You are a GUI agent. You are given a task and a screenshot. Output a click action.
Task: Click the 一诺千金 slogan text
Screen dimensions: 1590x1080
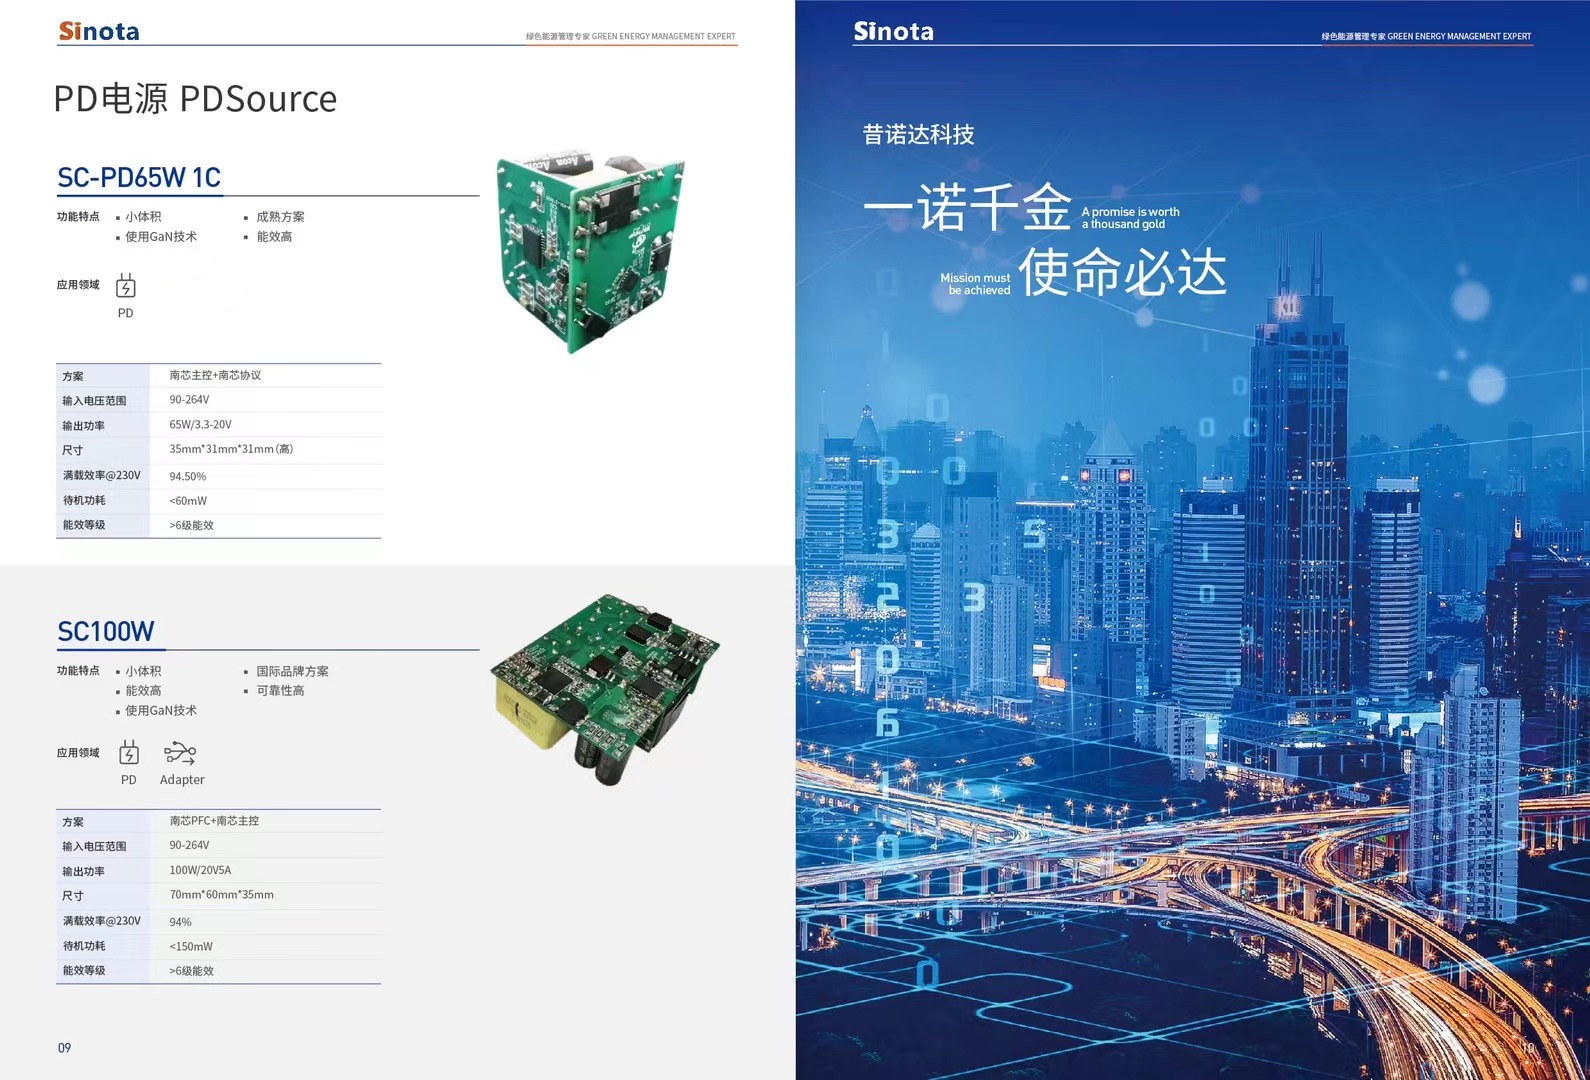tap(967, 208)
